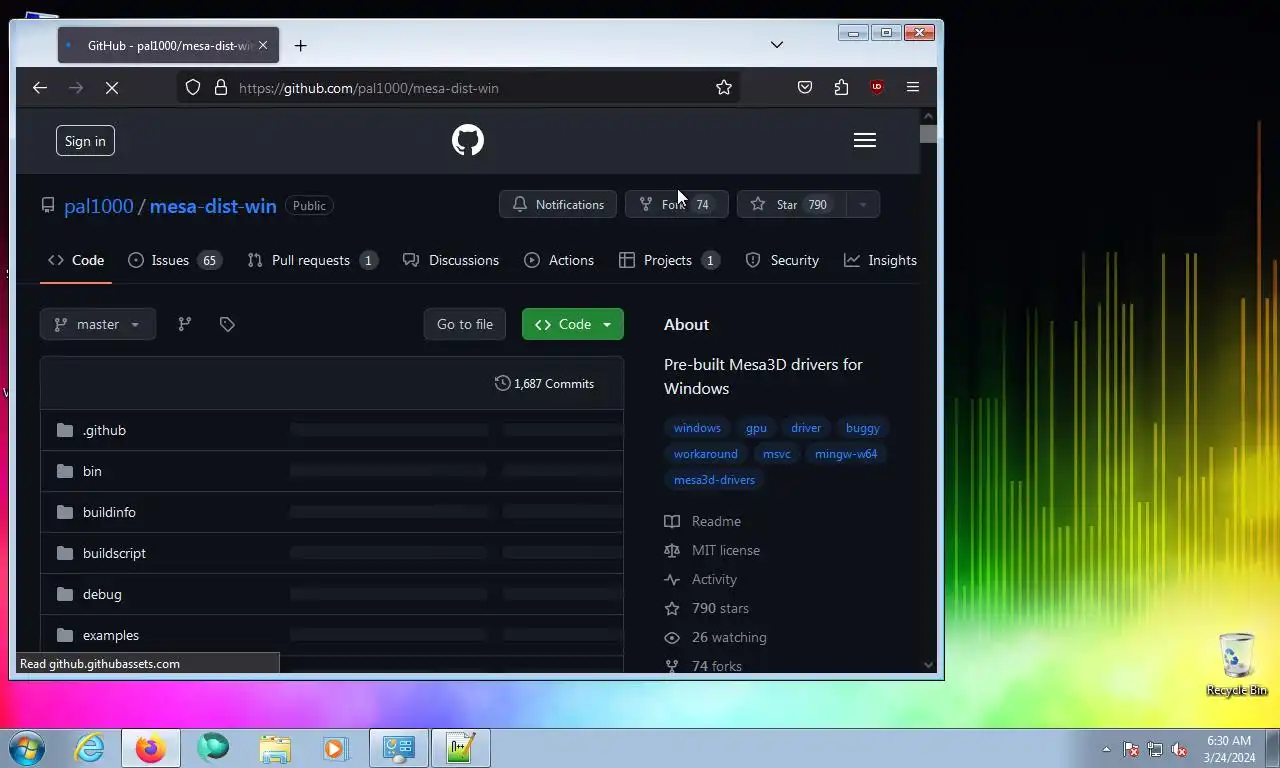Open the buildscript folder

click(x=114, y=553)
